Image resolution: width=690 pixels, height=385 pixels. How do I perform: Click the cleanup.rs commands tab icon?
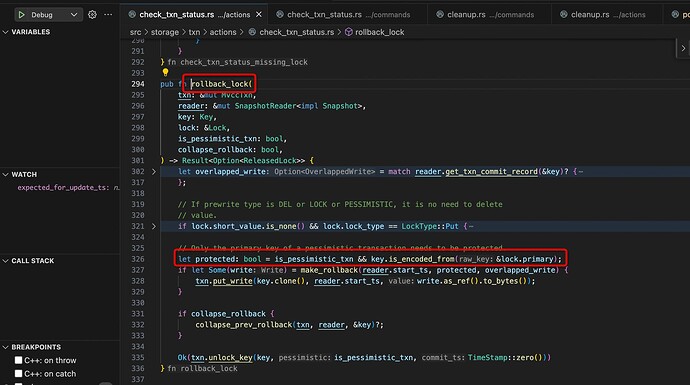coord(440,15)
